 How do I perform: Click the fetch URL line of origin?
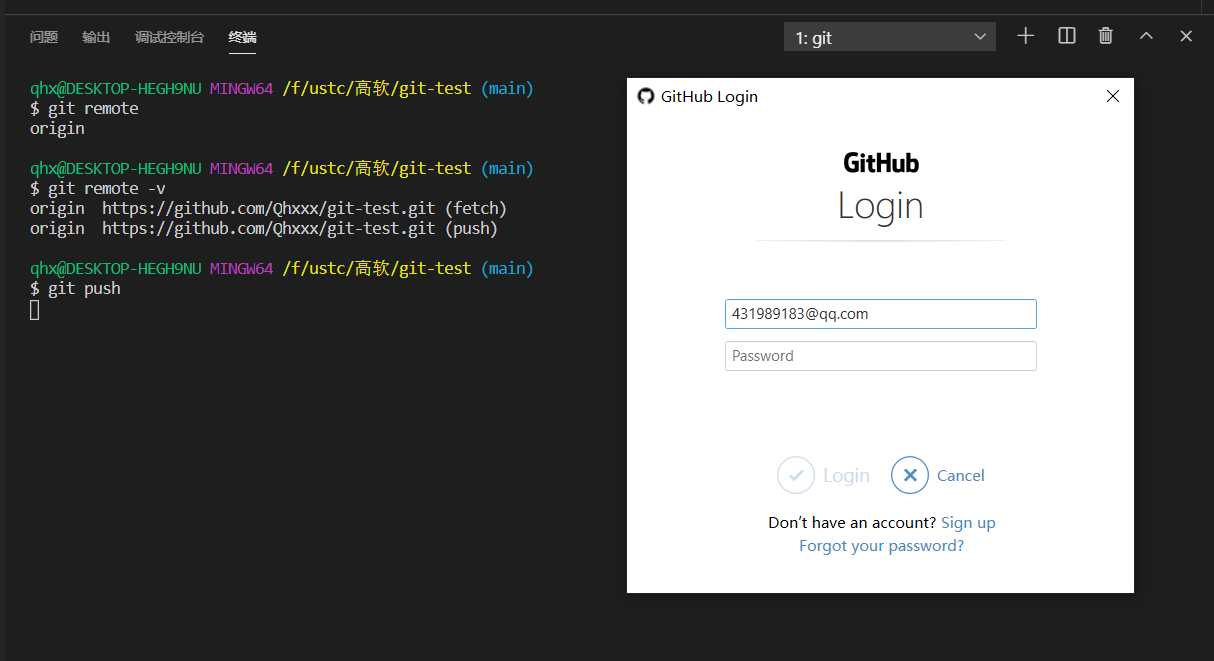pos(268,208)
